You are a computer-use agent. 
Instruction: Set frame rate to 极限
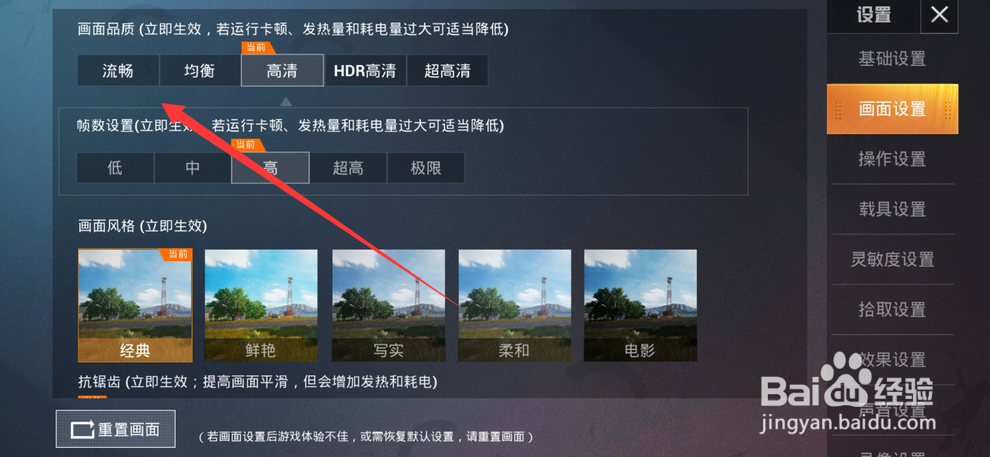[x=426, y=168]
